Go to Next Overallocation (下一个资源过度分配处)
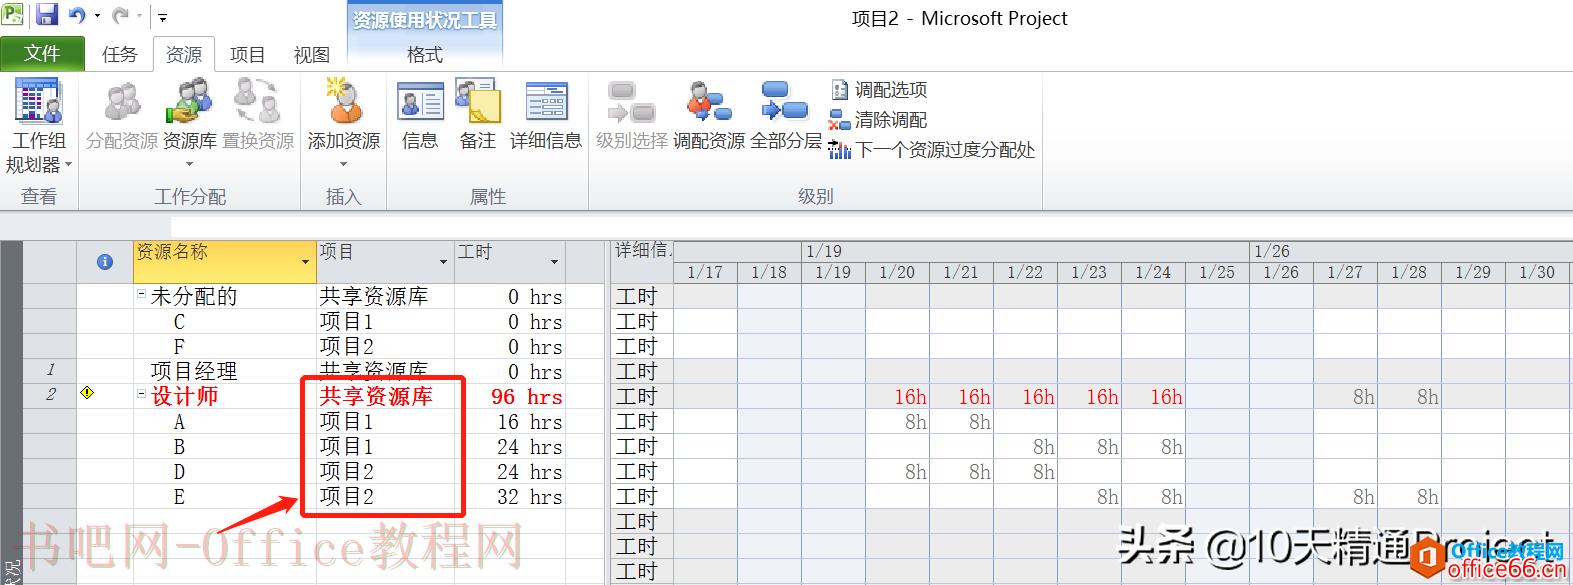Image resolution: width=1573 pixels, height=585 pixels. click(932, 150)
